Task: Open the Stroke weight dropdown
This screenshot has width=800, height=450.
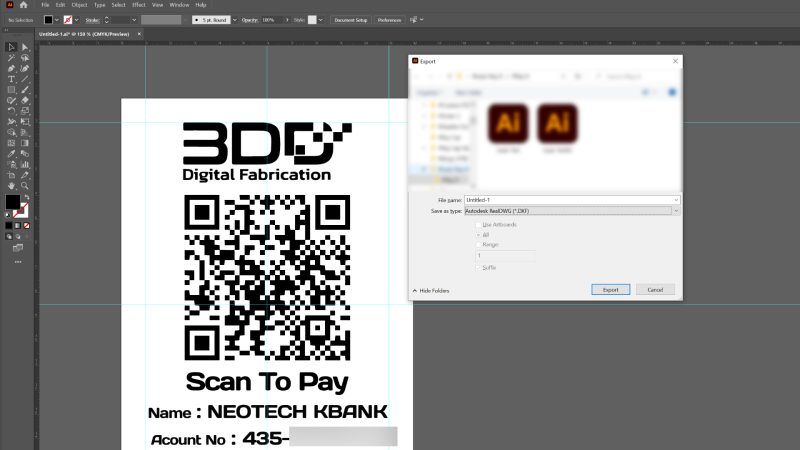Action: (x=134, y=20)
